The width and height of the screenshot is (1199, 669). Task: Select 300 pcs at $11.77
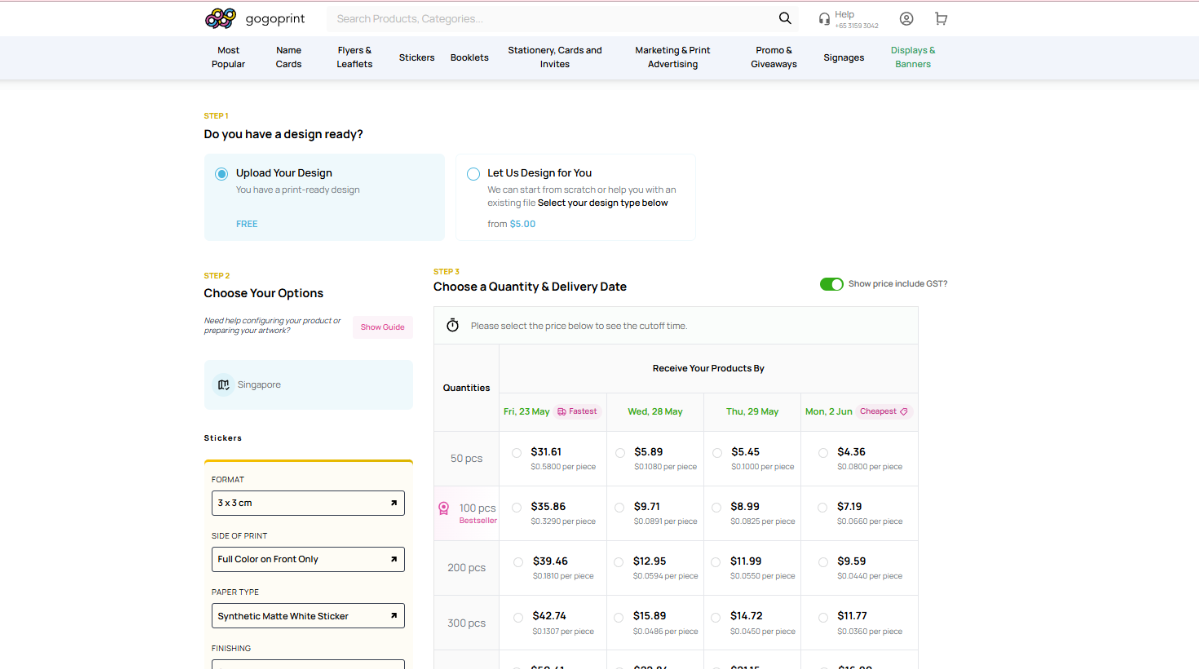[823, 617]
